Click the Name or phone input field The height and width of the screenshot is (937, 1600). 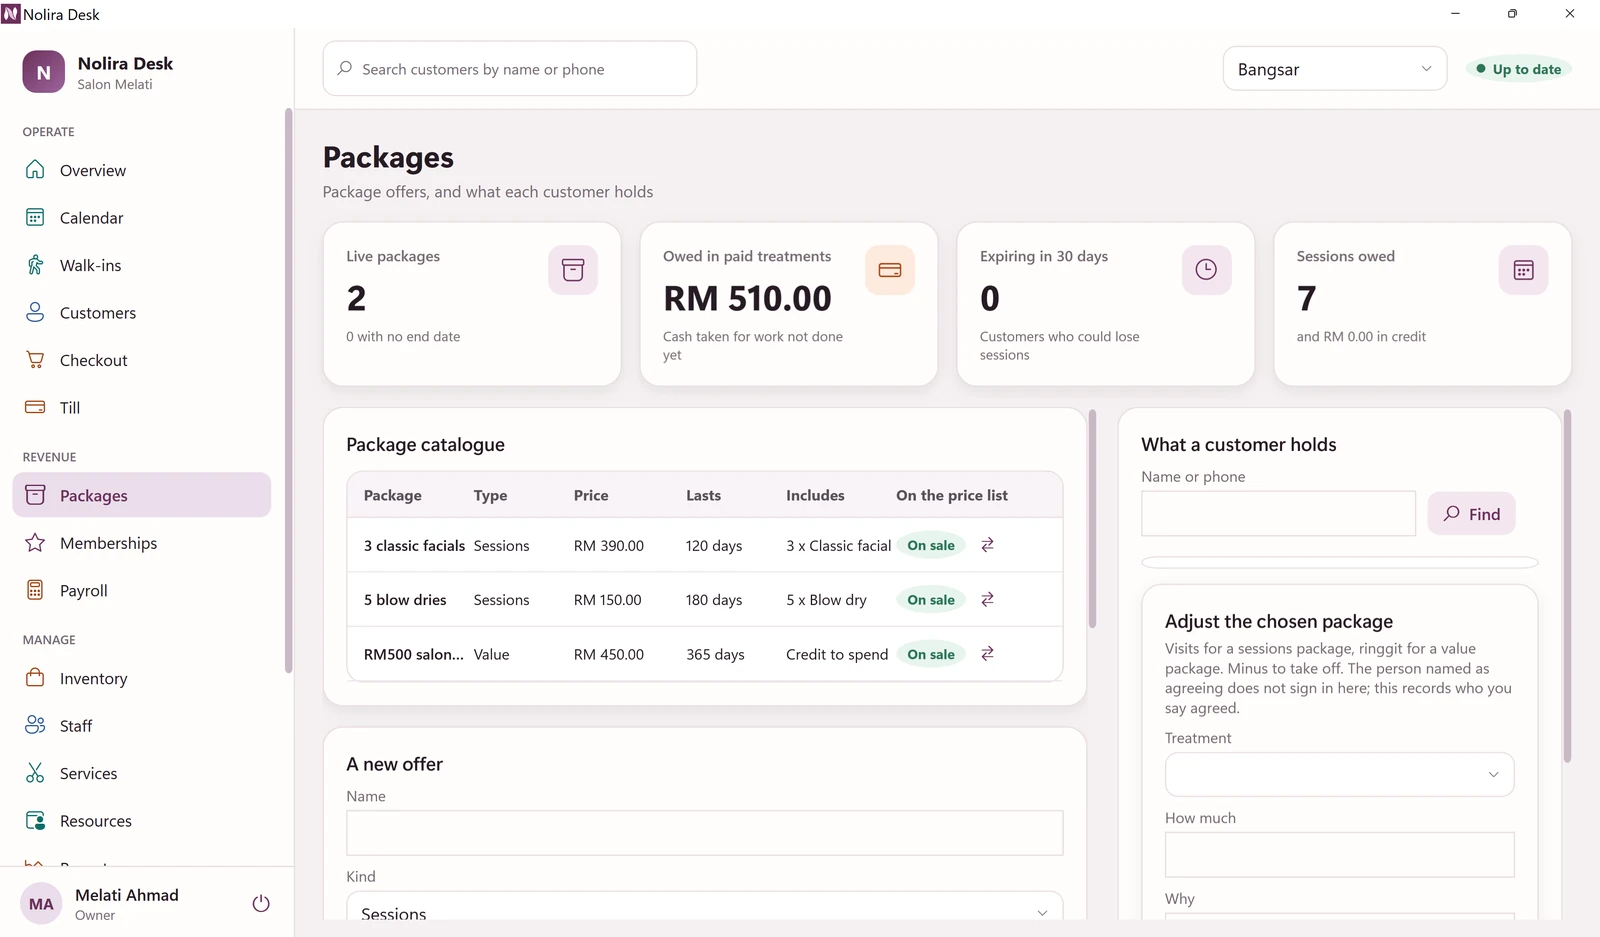pos(1278,514)
